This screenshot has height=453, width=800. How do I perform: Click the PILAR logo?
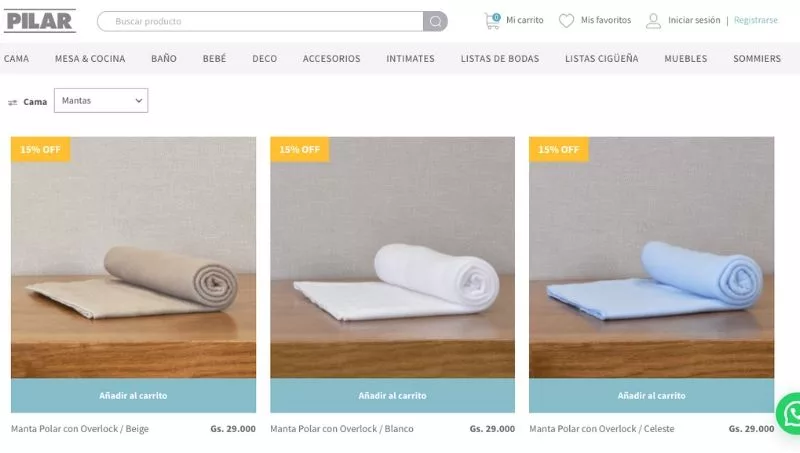(40, 21)
